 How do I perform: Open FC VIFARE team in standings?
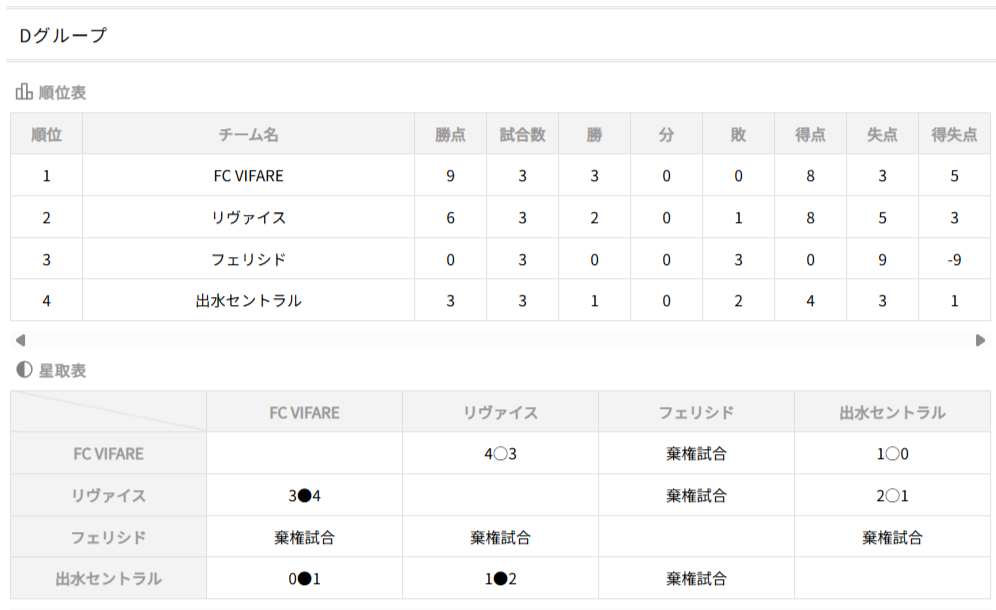[x=248, y=176]
